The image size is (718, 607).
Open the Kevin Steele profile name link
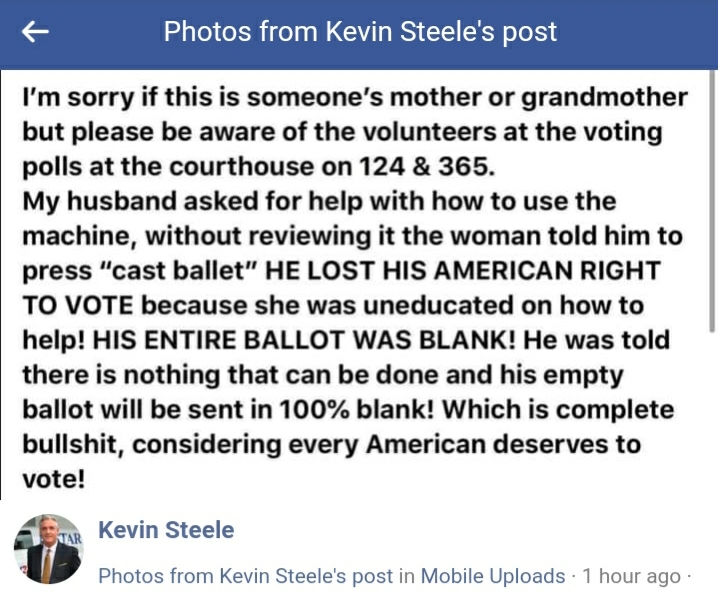tap(166, 530)
